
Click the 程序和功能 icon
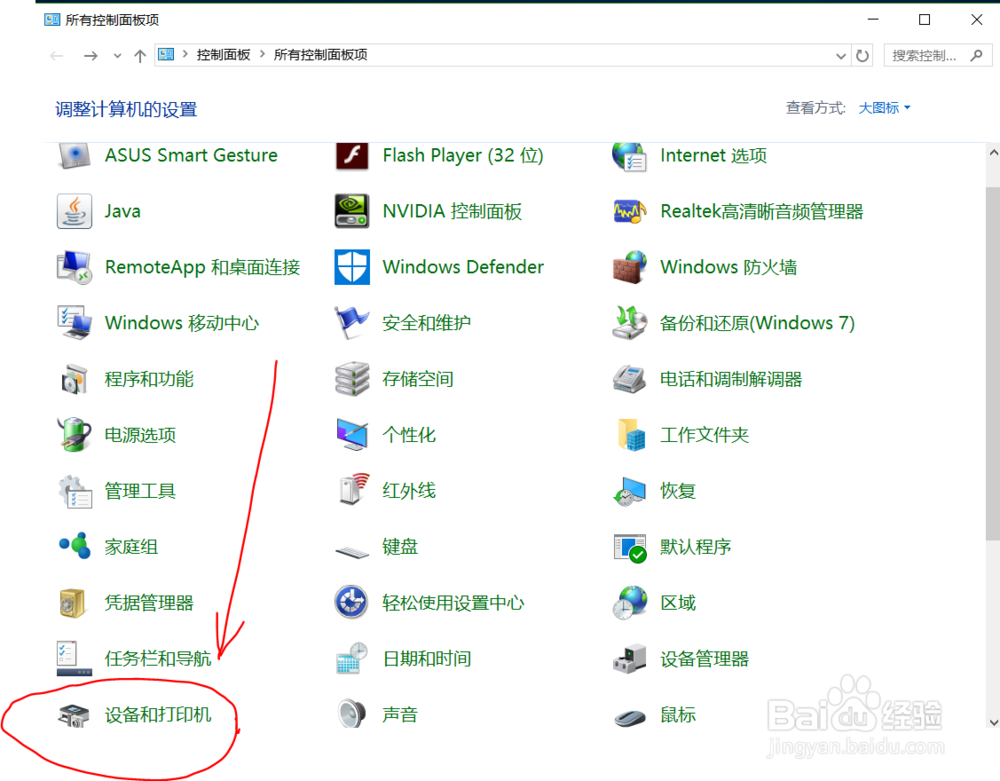pyautogui.click(x=75, y=379)
